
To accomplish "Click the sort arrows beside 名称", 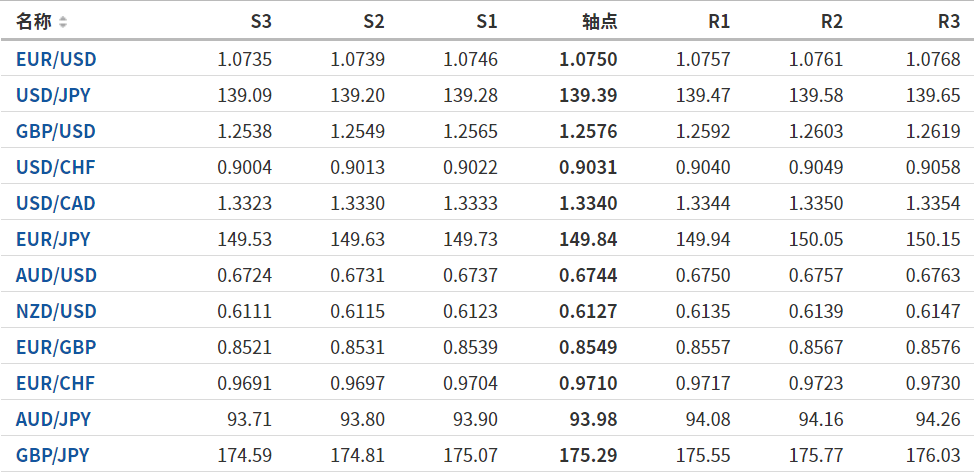I will 64,22.
